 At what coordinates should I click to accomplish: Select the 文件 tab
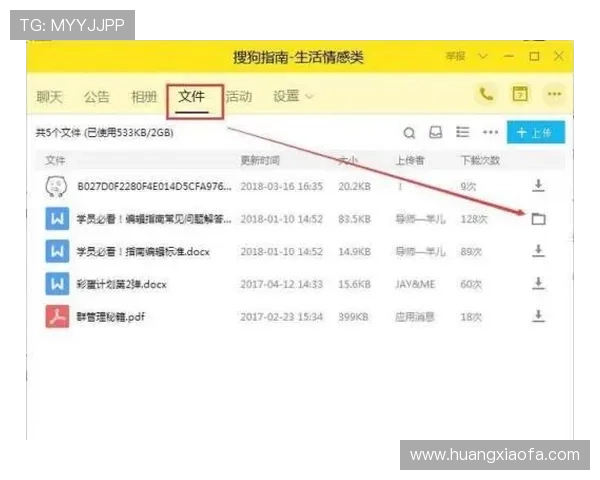192,96
